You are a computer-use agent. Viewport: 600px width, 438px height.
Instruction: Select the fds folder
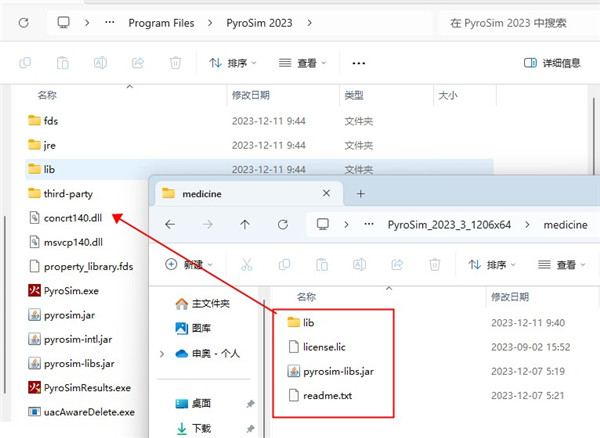[43, 121]
